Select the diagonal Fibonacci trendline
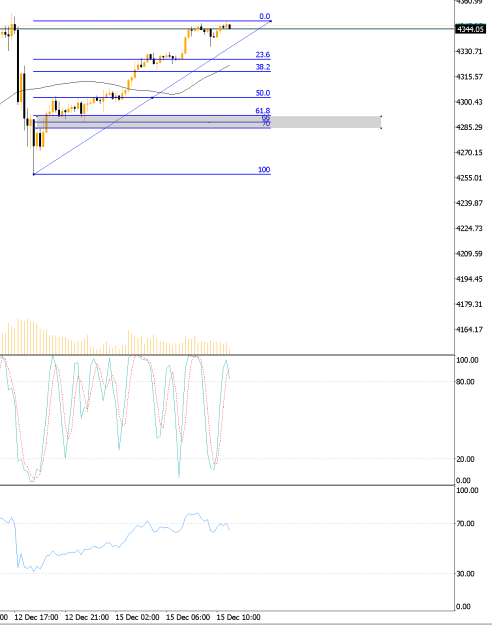This screenshot has width=492, height=625. coord(152,98)
